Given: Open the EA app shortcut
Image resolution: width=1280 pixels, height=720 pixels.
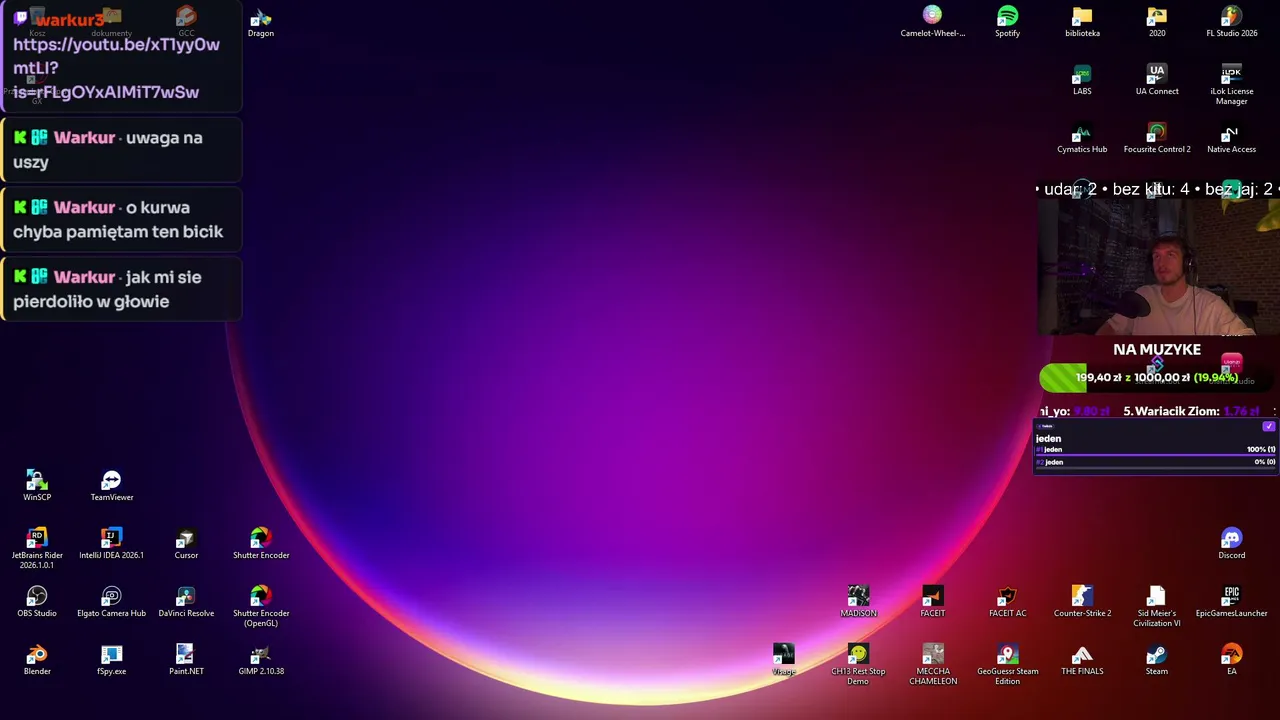Looking at the screenshot, I should coord(1231,660).
